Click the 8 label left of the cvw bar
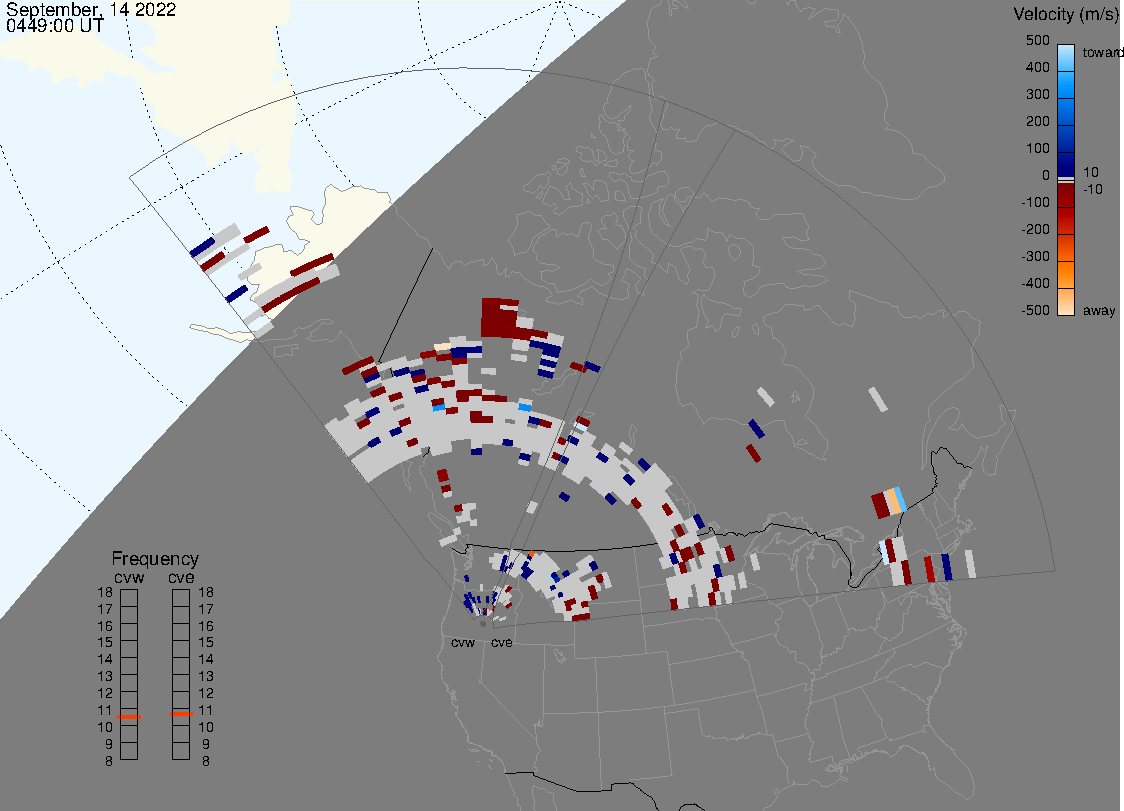The image size is (1124, 811). [109, 761]
